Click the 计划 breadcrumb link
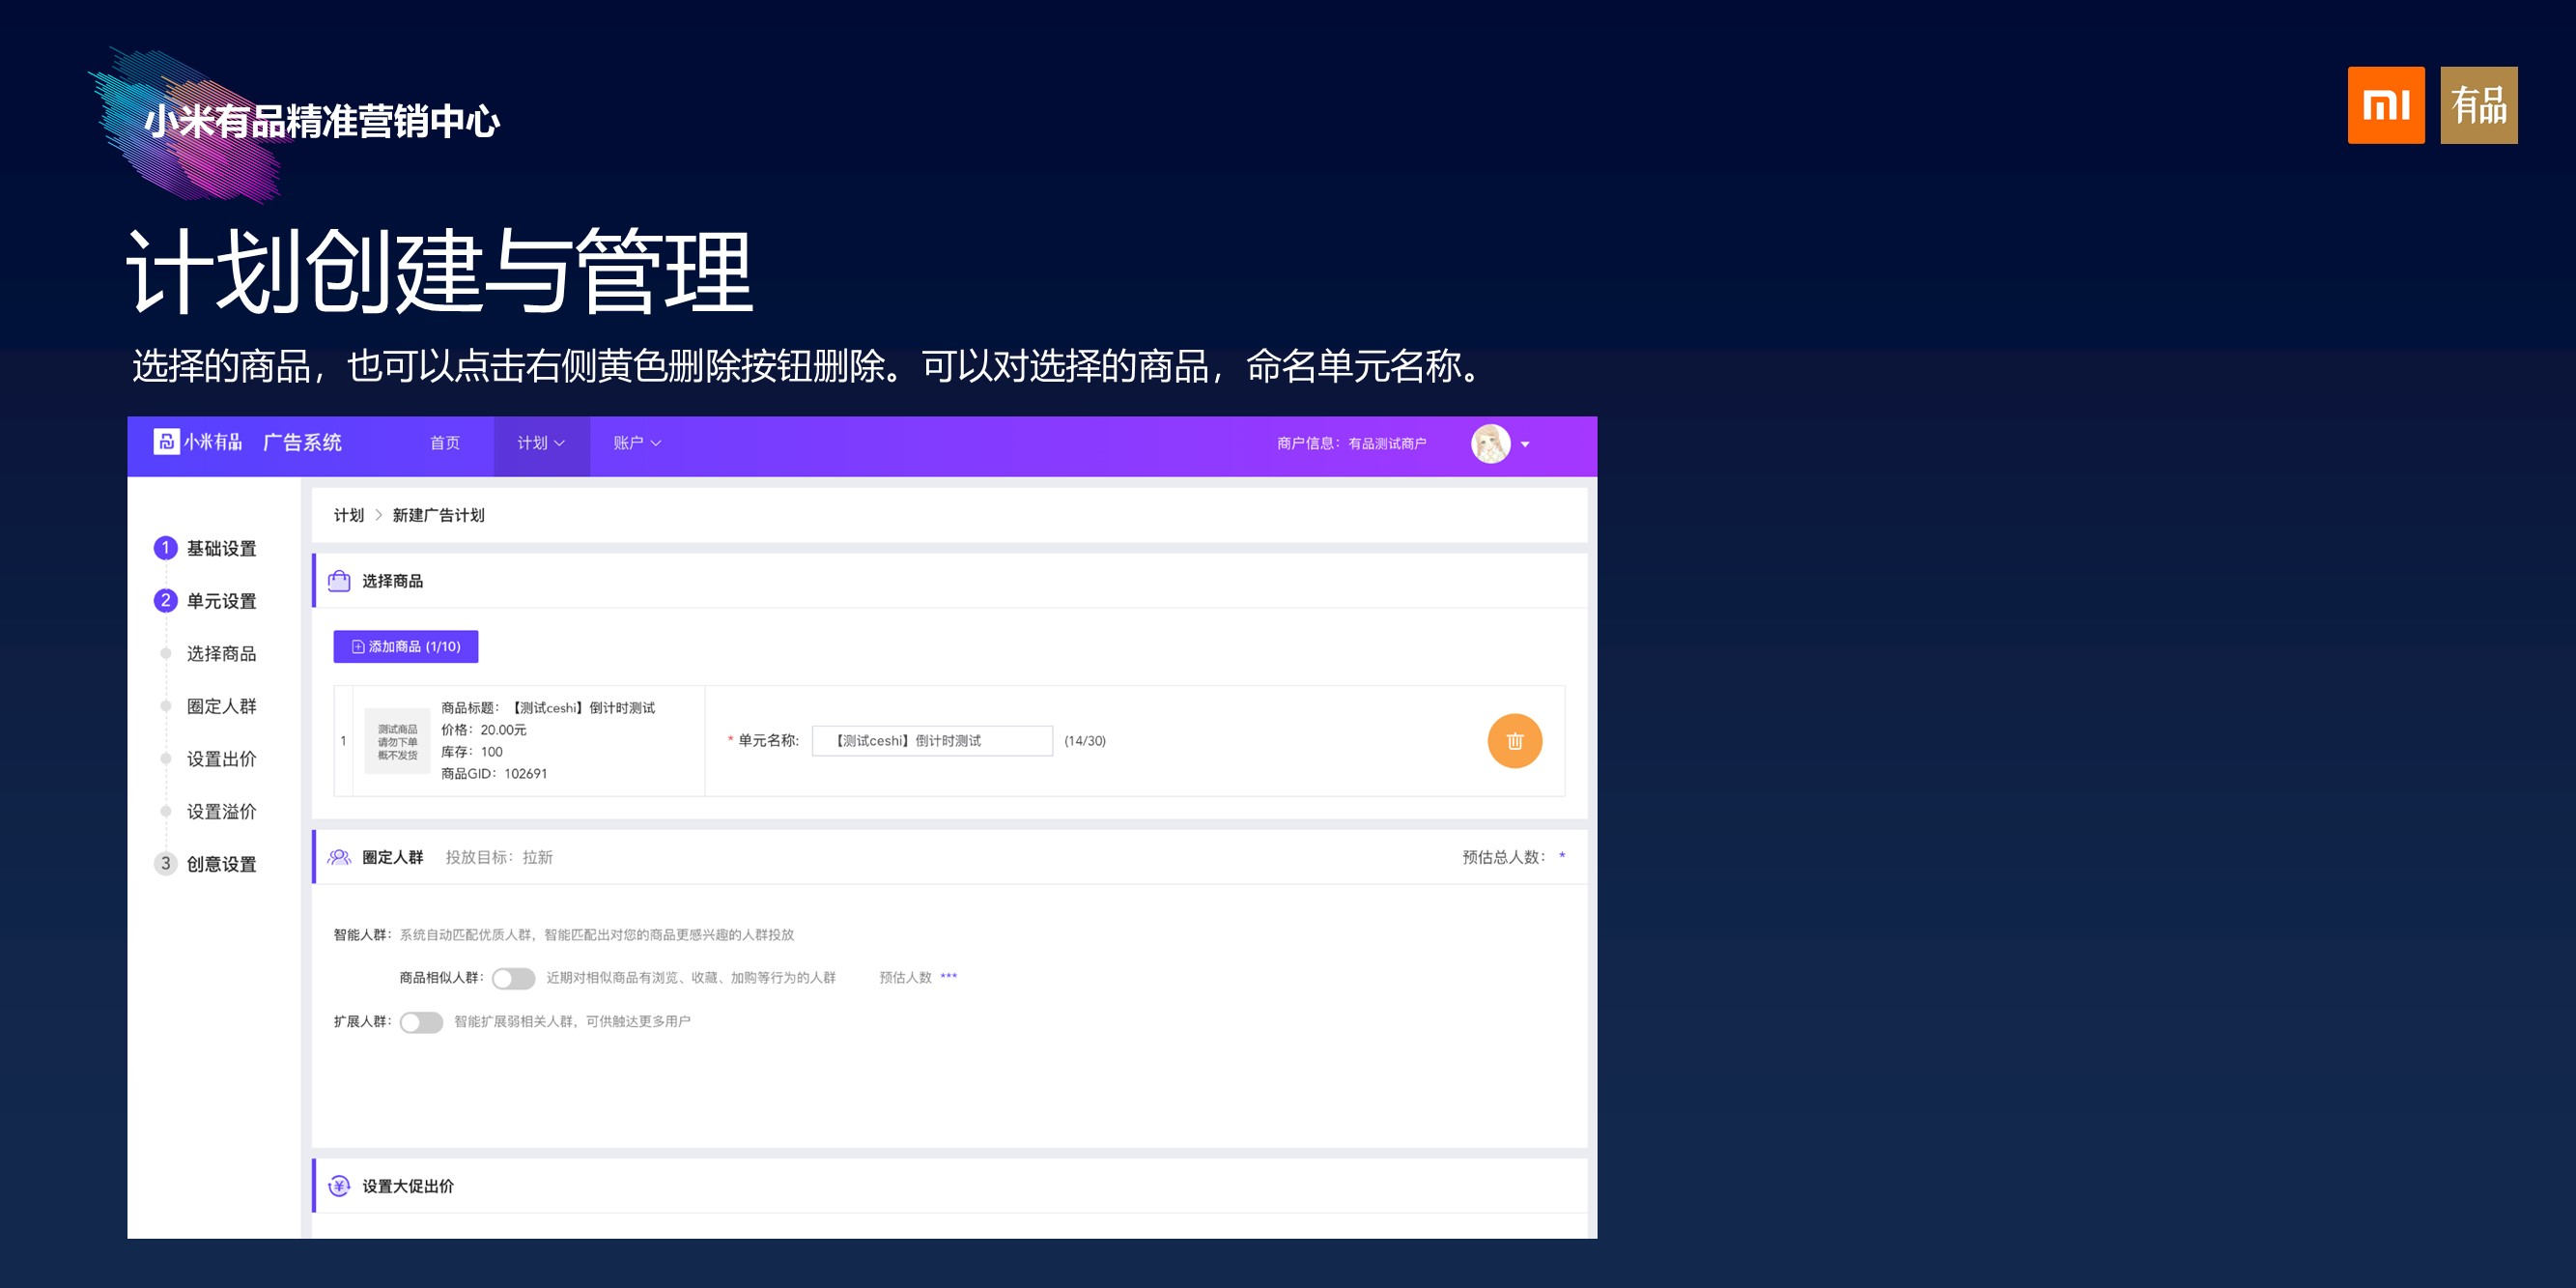This screenshot has width=2576, height=1288. click(x=348, y=515)
